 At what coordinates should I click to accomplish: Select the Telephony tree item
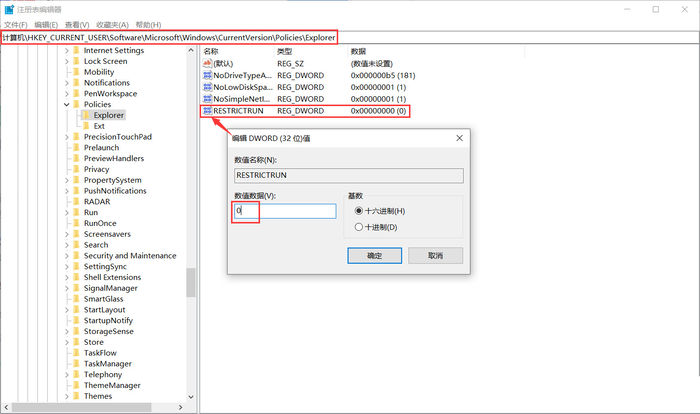click(x=103, y=375)
